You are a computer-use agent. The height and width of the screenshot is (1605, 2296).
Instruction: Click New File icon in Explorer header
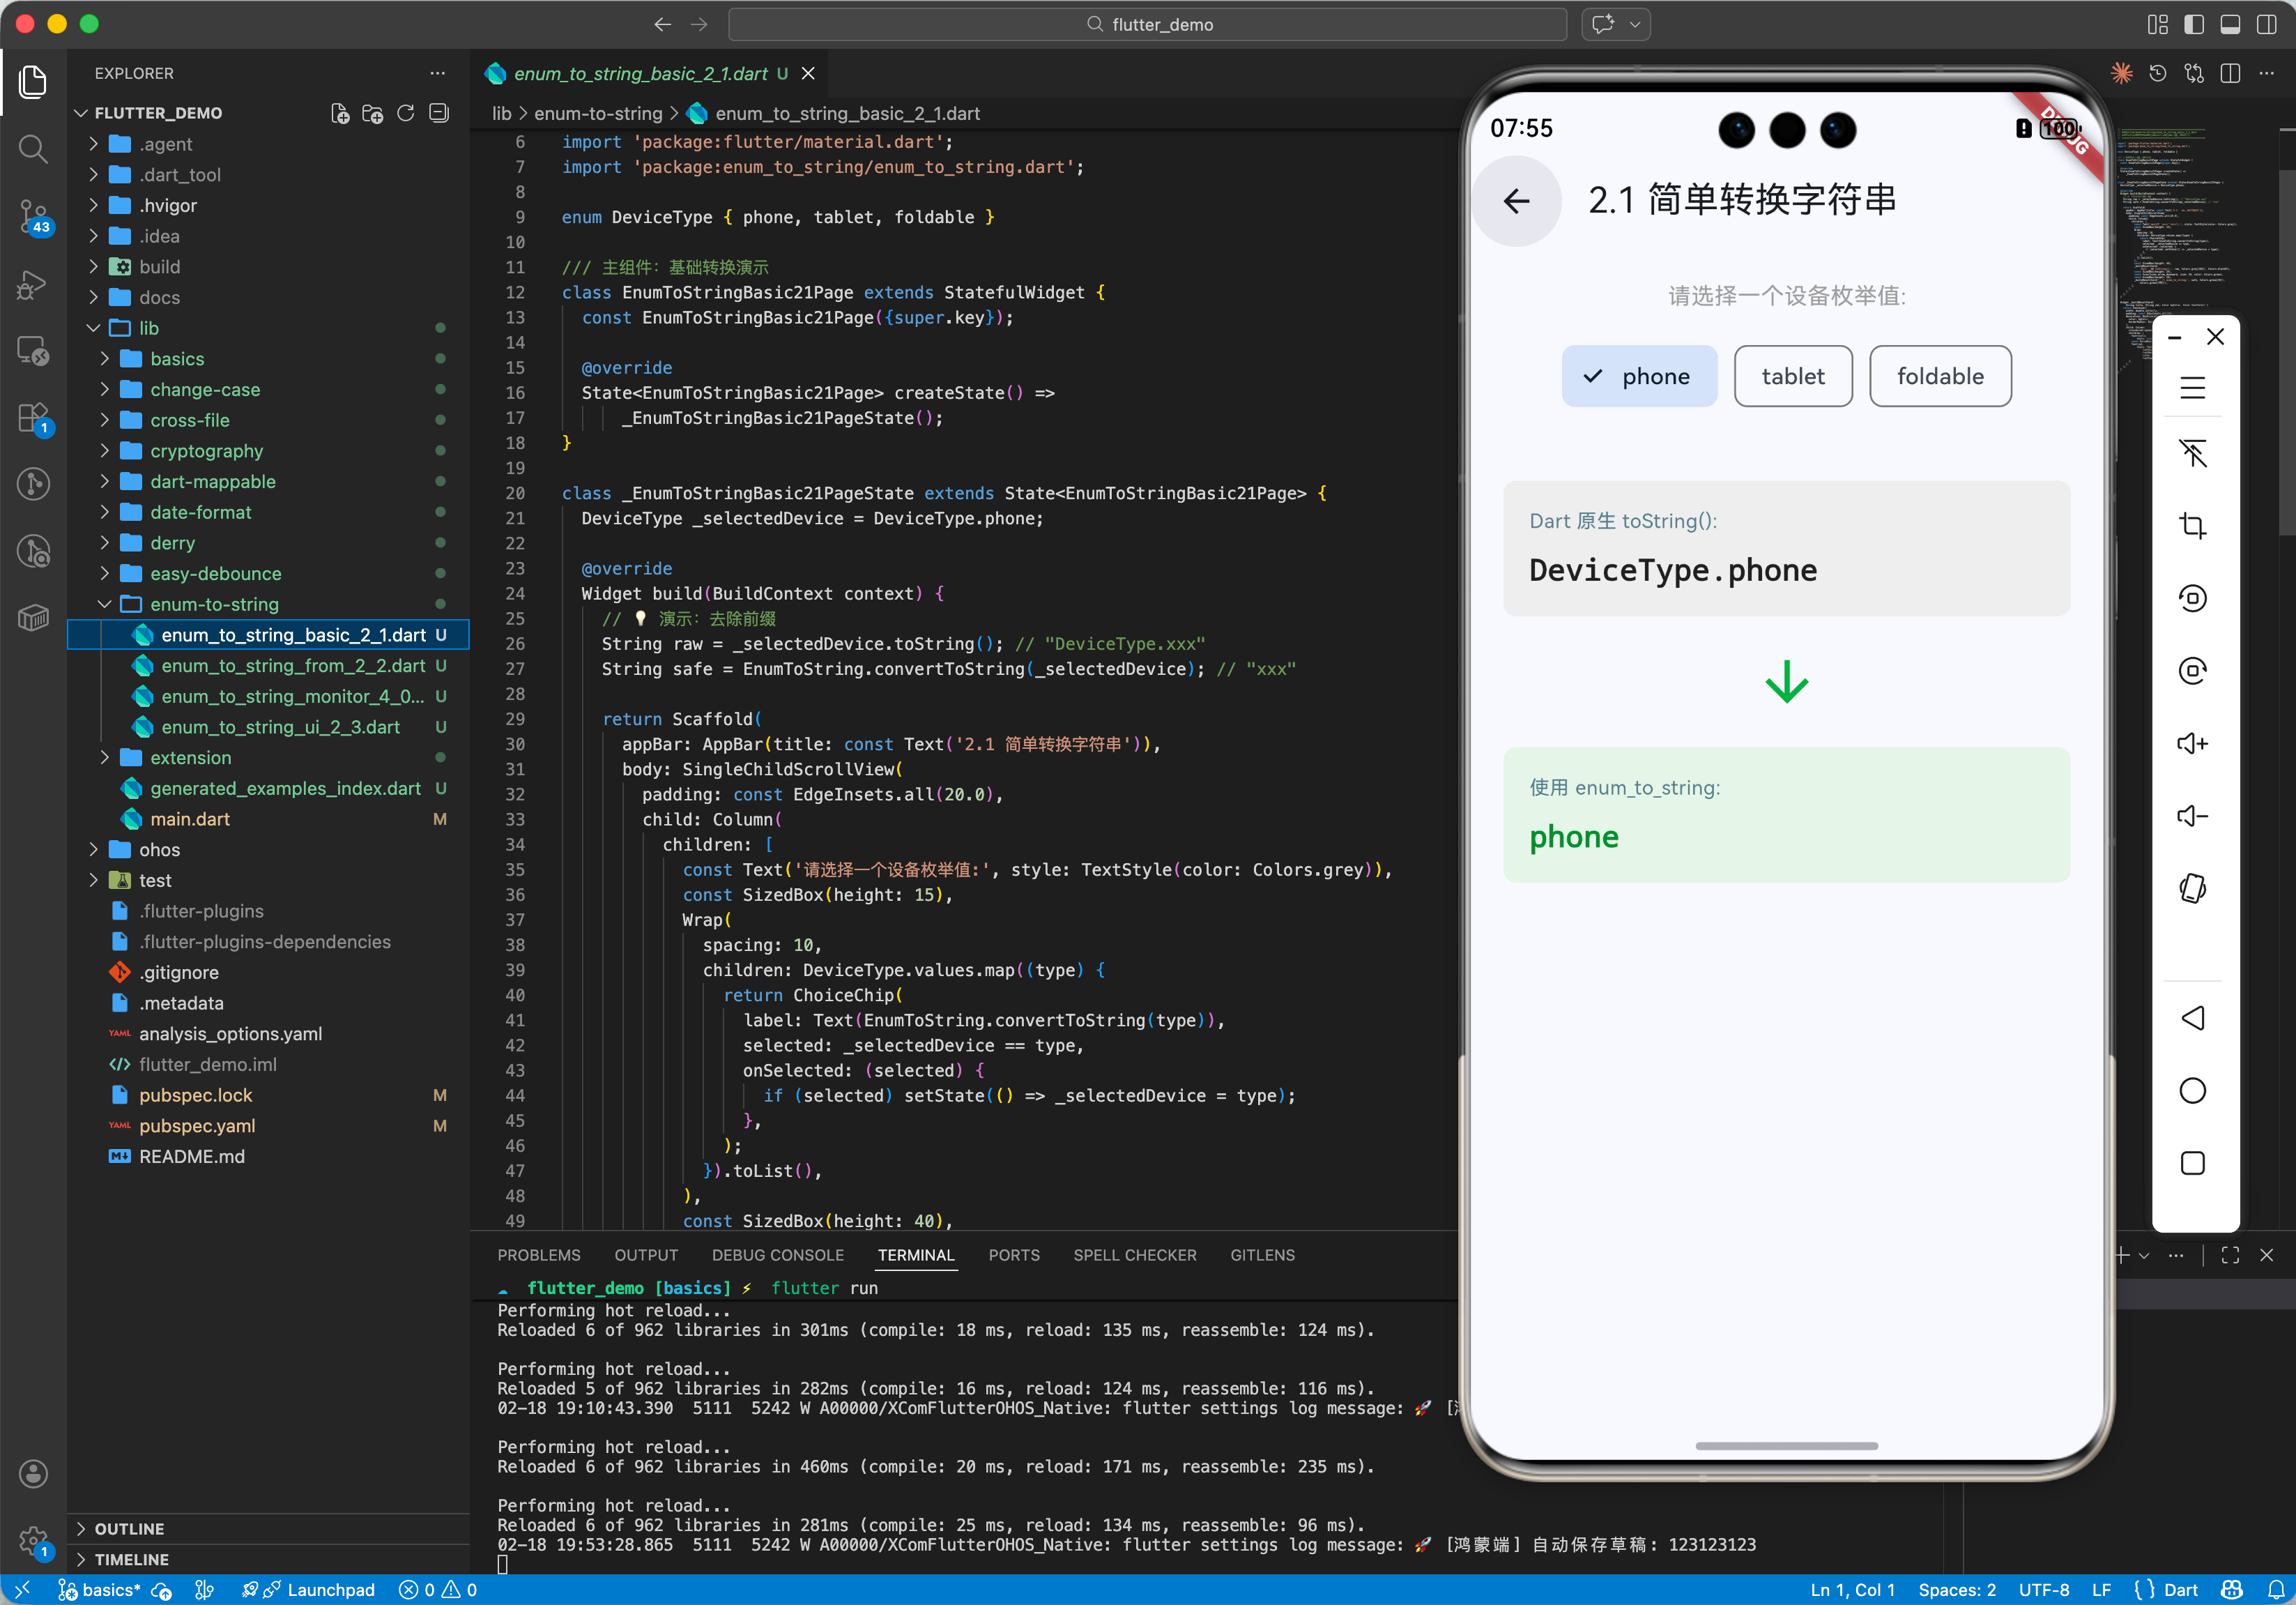pyautogui.click(x=340, y=113)
